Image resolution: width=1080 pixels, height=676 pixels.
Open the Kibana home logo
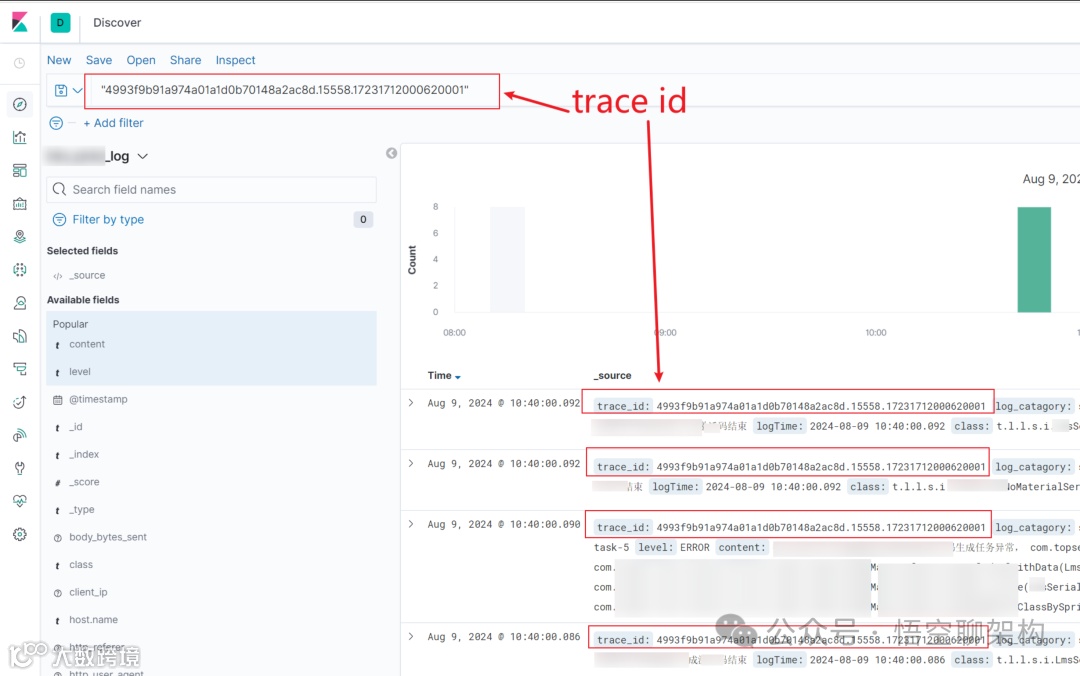pos(19,22)
